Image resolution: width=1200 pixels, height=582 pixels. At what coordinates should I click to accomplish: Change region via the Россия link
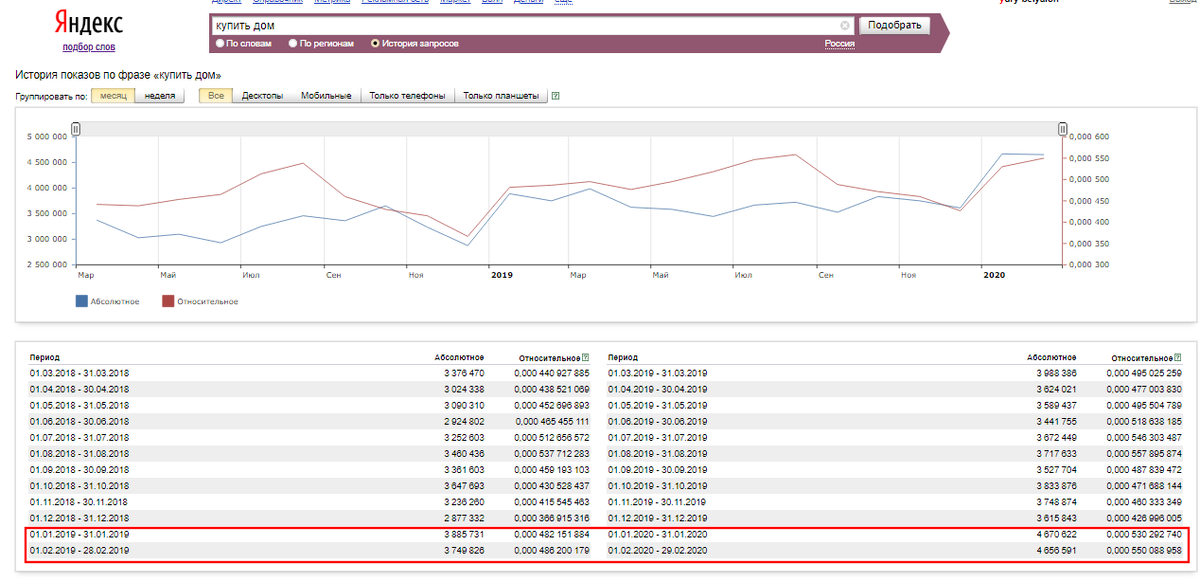pos(840,44)
